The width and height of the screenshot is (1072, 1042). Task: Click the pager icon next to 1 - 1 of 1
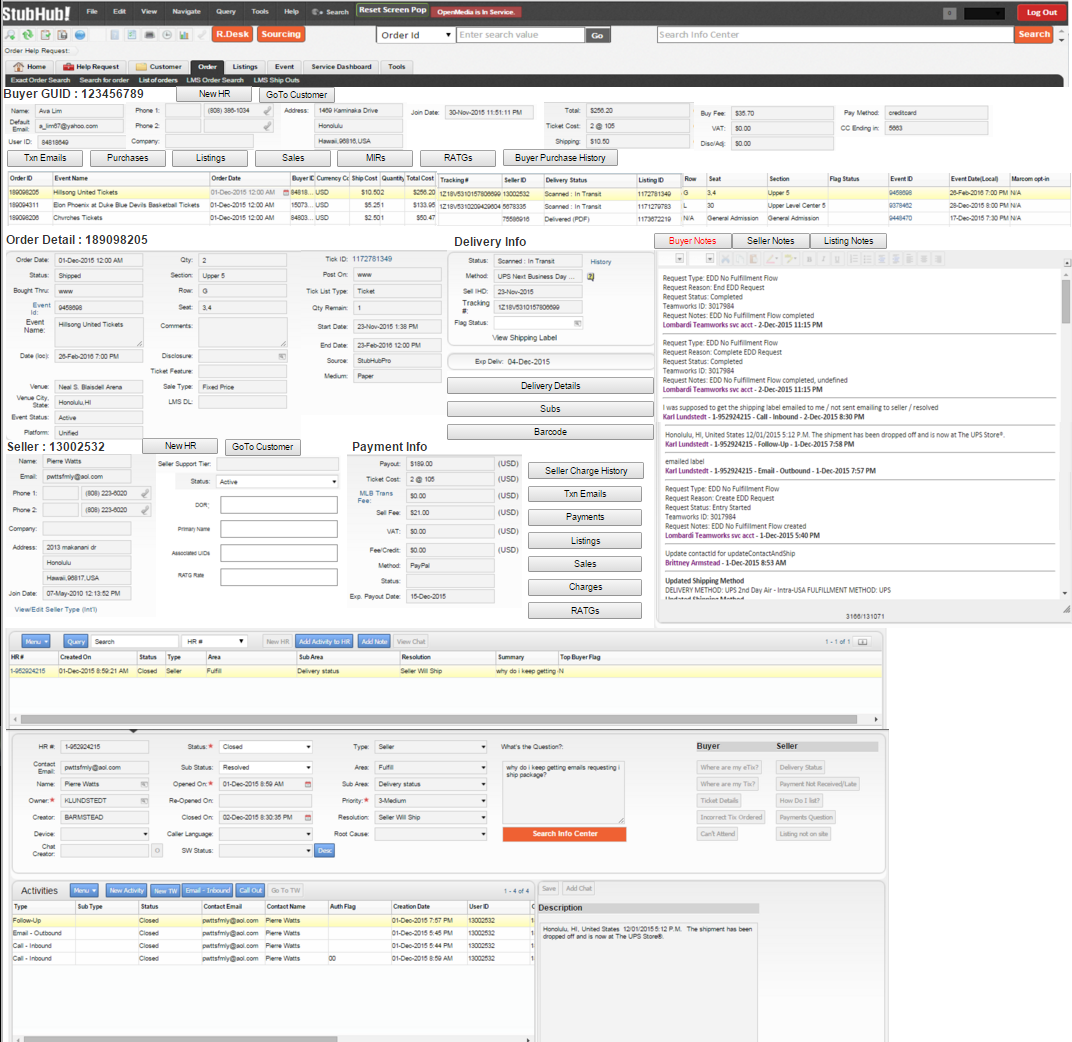[x=863, y=641]
